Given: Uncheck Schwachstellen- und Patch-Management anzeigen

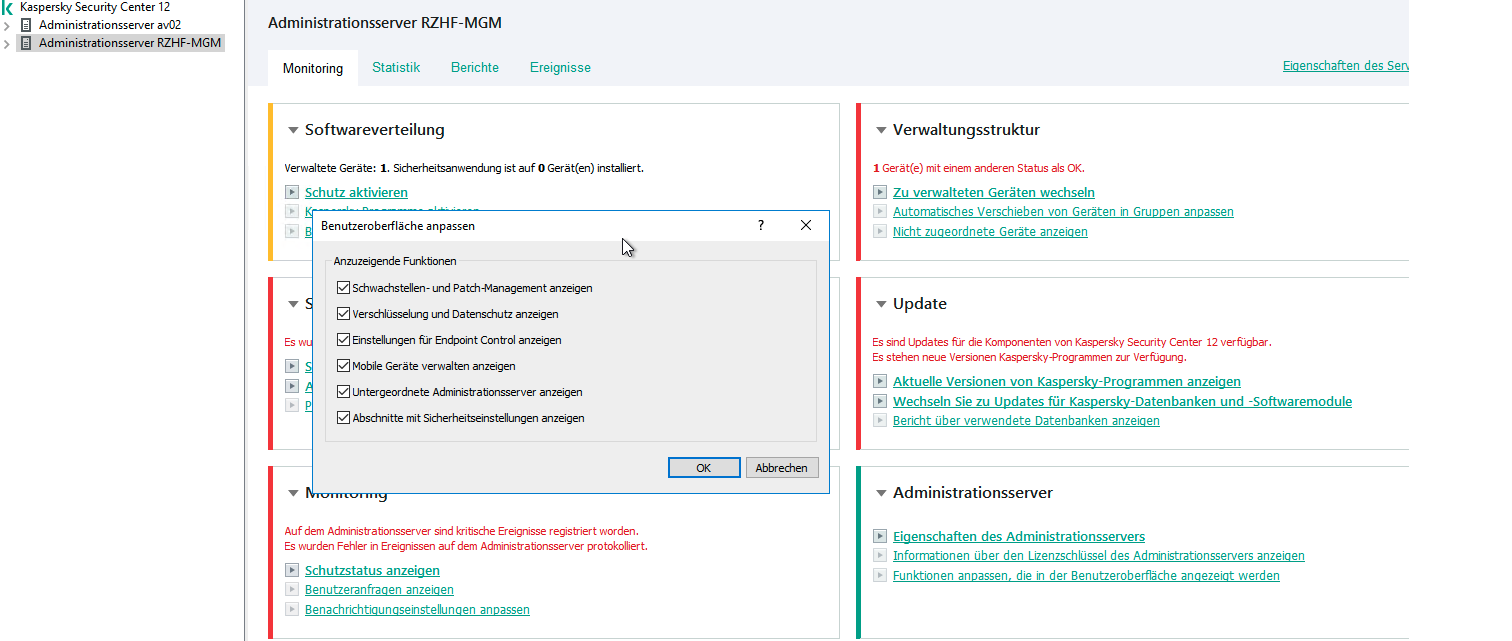Looking at the screenshot, I should pos(344,287).
